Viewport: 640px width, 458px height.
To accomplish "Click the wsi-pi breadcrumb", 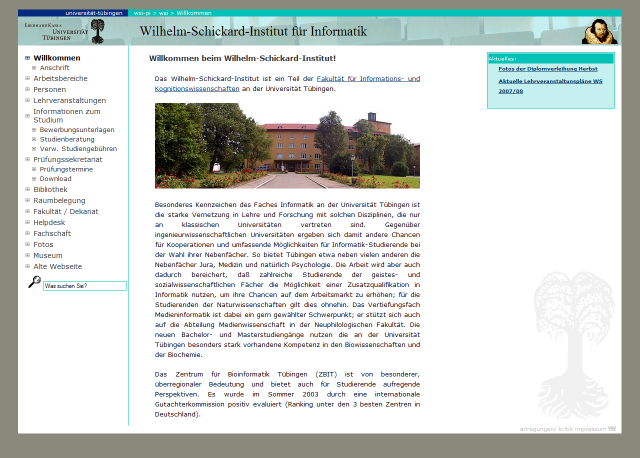I will click(142, 13).
